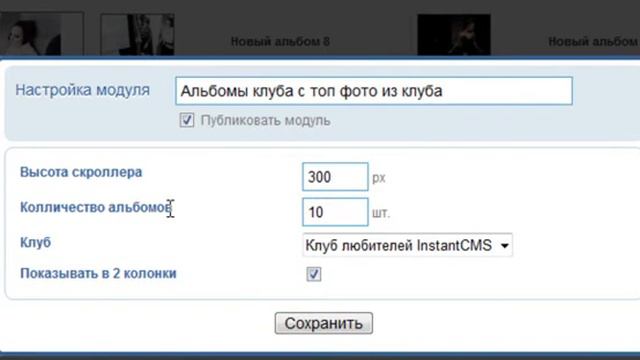Click the dark album thumbnail in background
Screen dimensions: 640x360
coord(454,34)
